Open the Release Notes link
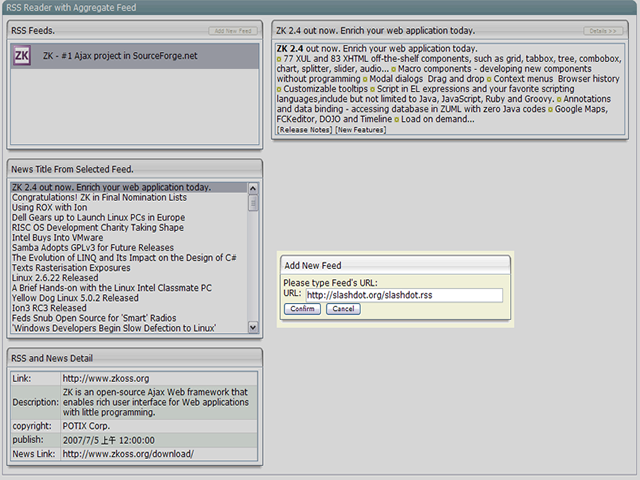 pos(304,130)
